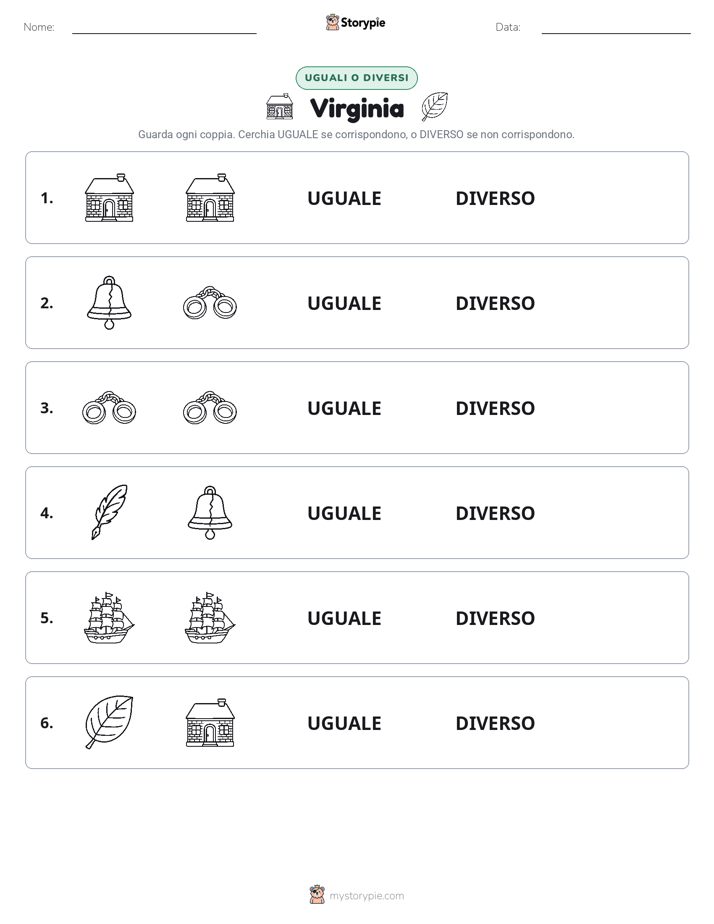Screen dimensions: 714x924
Task: Select DIVERSO for row 4
Action: (495, 513)
